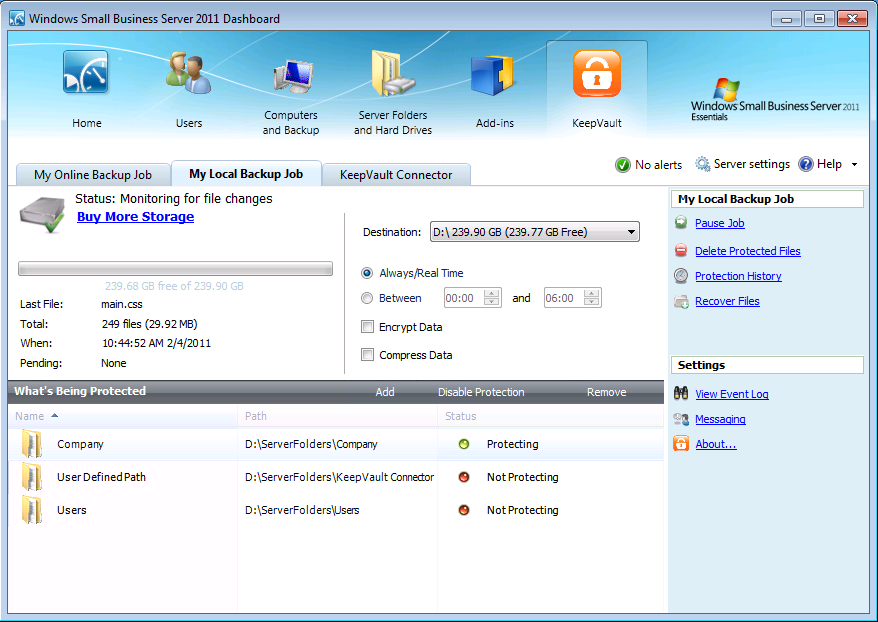The width and height of the screenshot is (878, 622).
Task: Click the No alerts label
Action: click(658, 165)
